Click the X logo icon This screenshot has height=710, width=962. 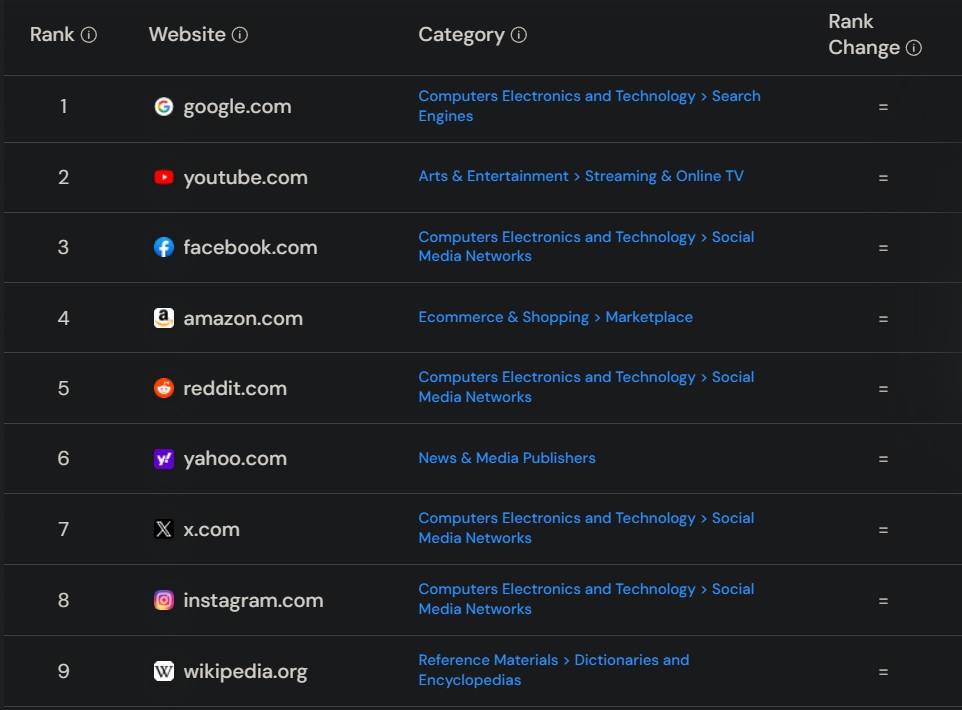click(164, 529)
